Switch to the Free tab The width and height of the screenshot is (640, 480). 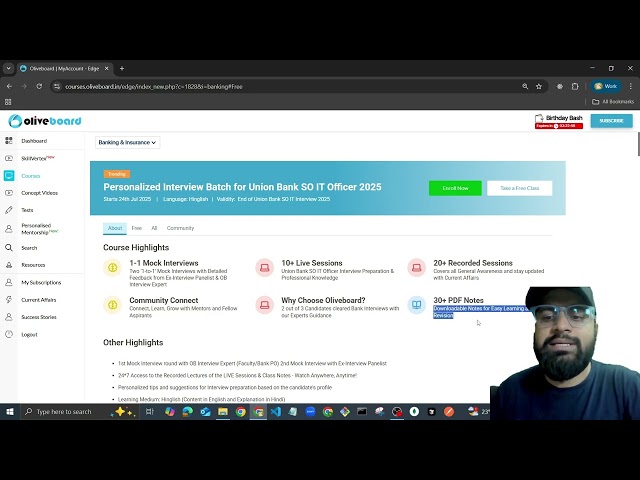click(136, 228)
